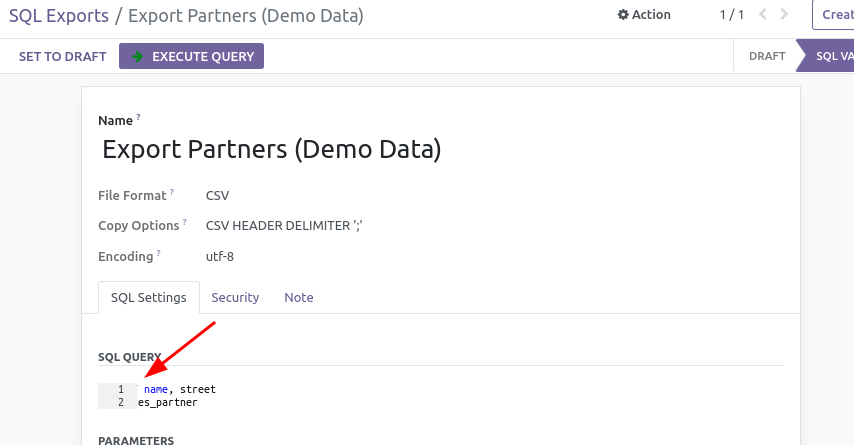Click line number 1 in editor gutter
Image resolution: width=854 pixels, height=445 pixels.
121,389
